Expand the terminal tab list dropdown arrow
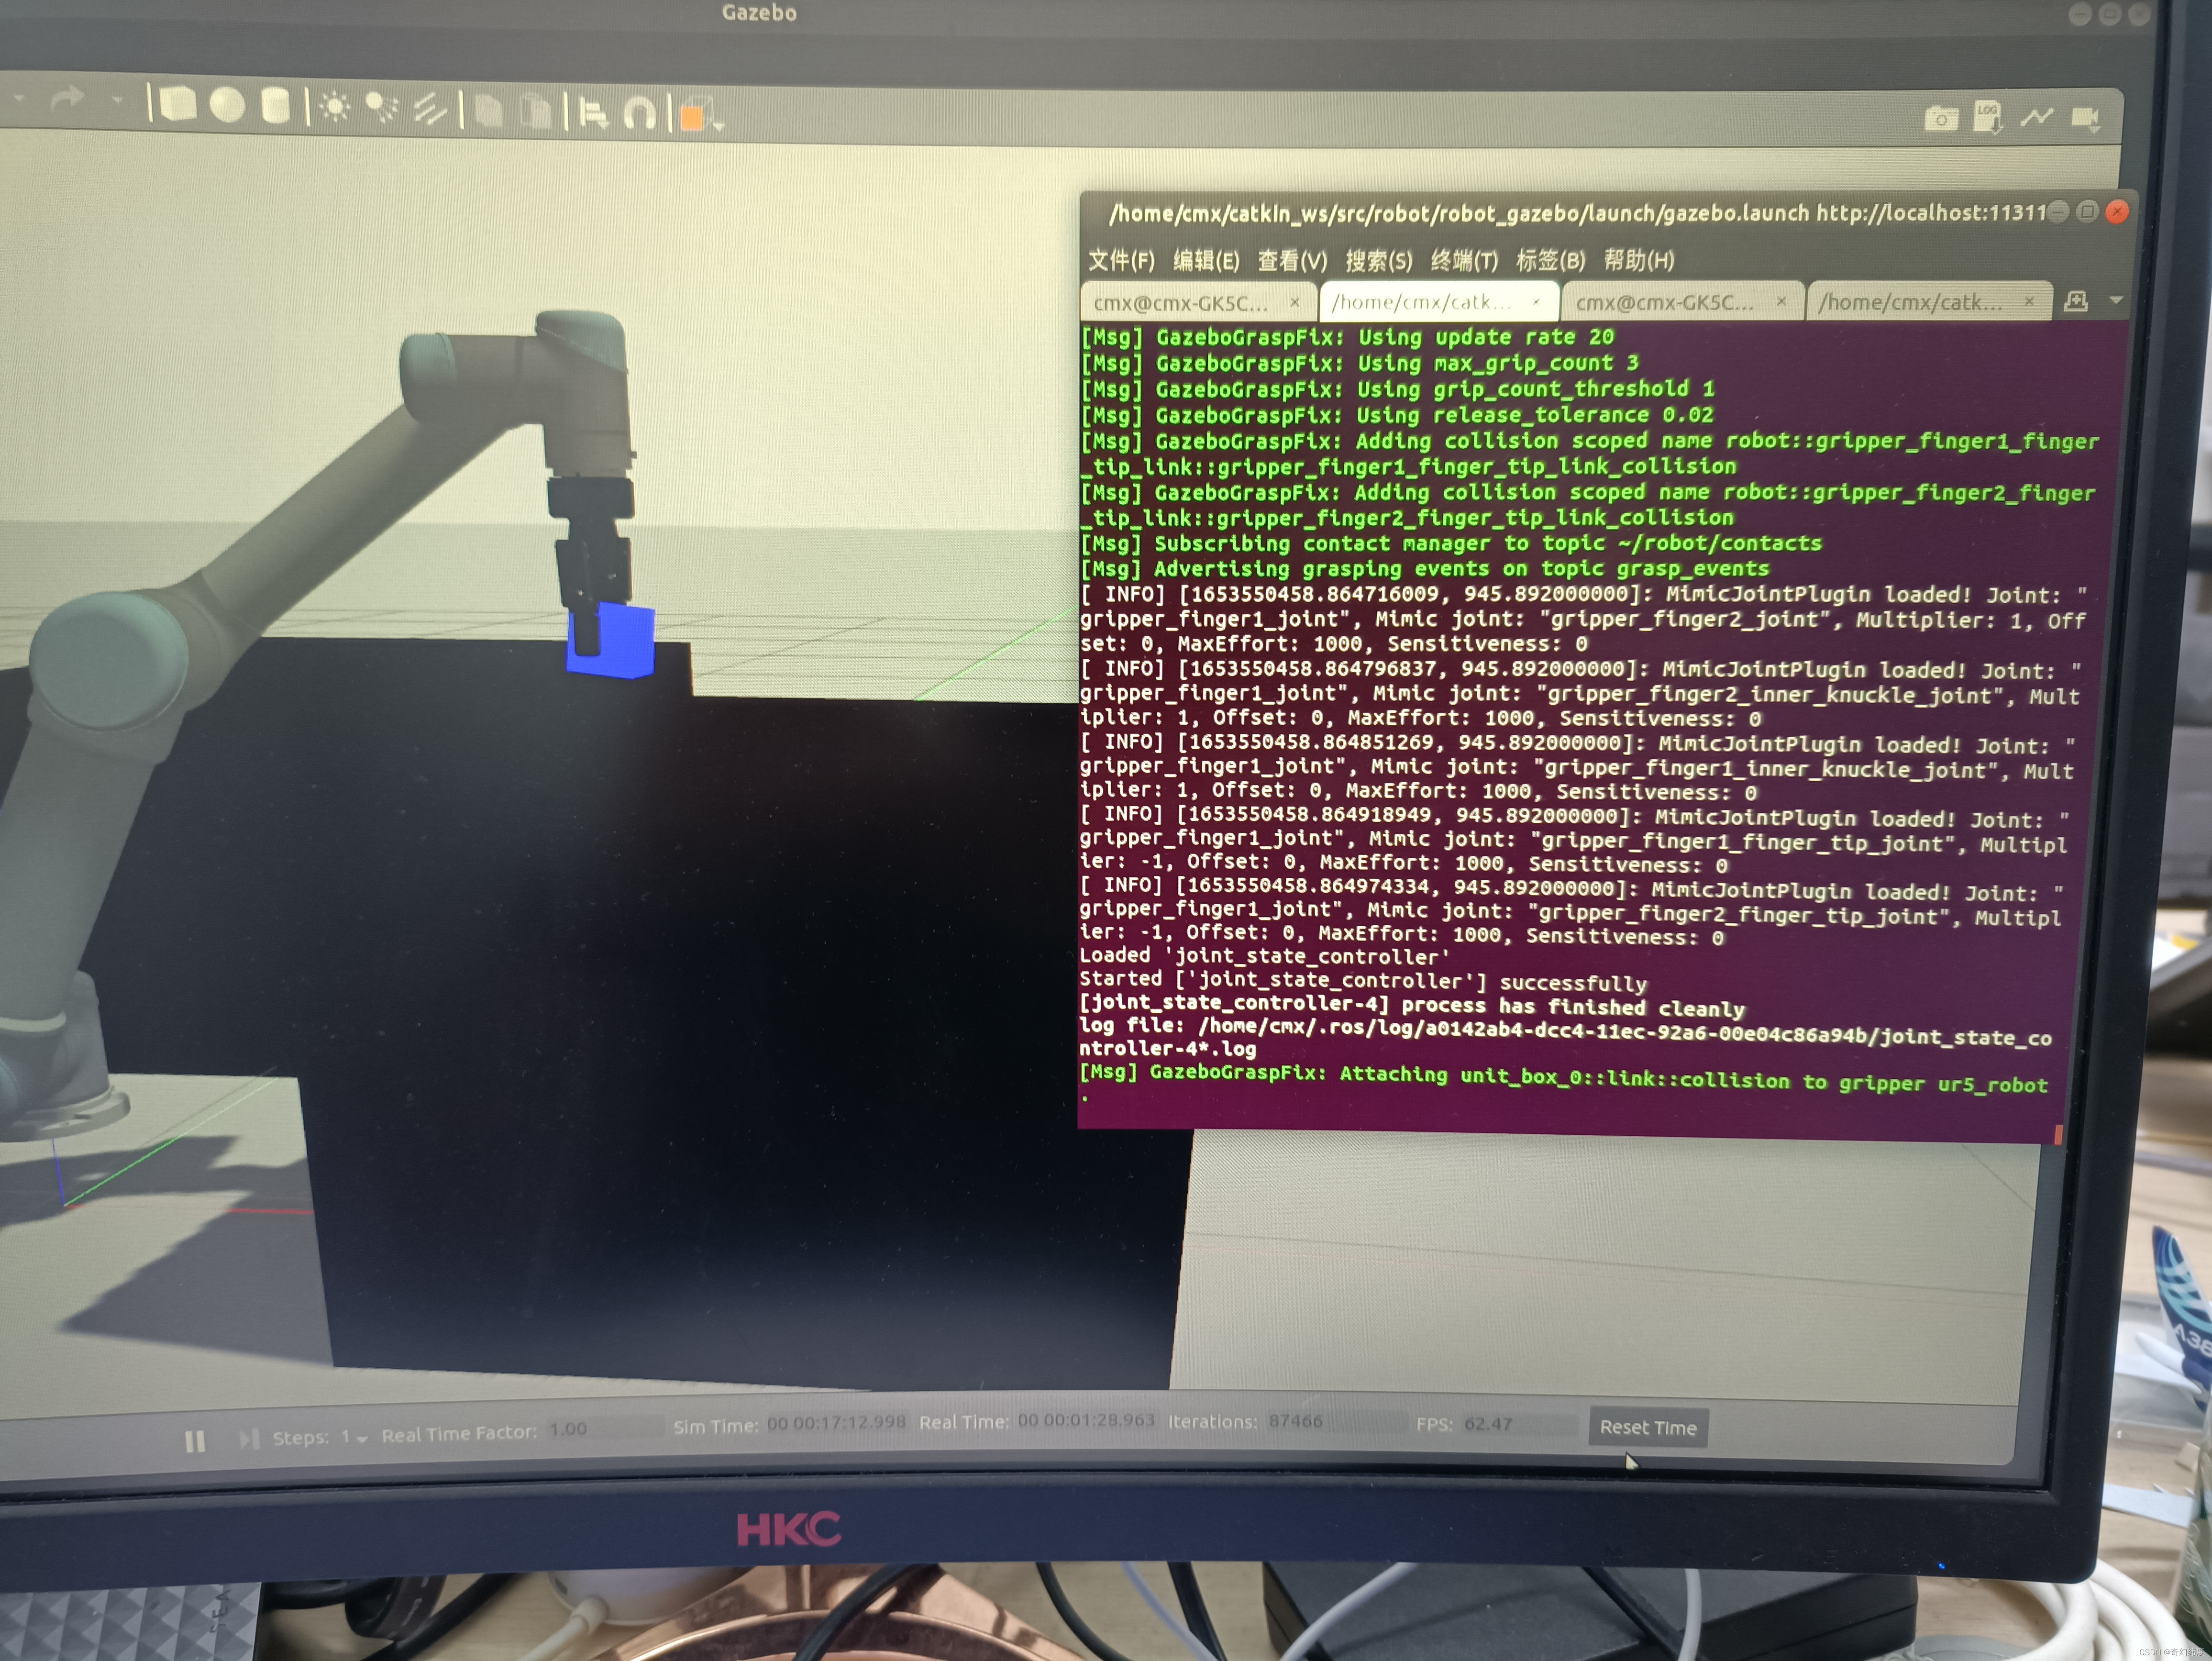 (2116, 300)
